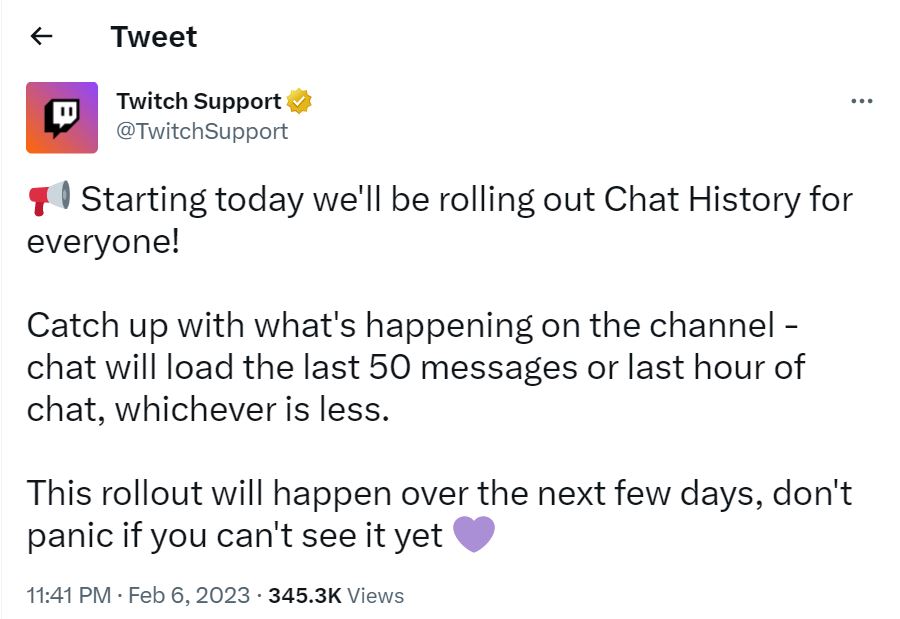The image size is (900, 619).
Task: Click the Views label
Action: click(375, 595)
